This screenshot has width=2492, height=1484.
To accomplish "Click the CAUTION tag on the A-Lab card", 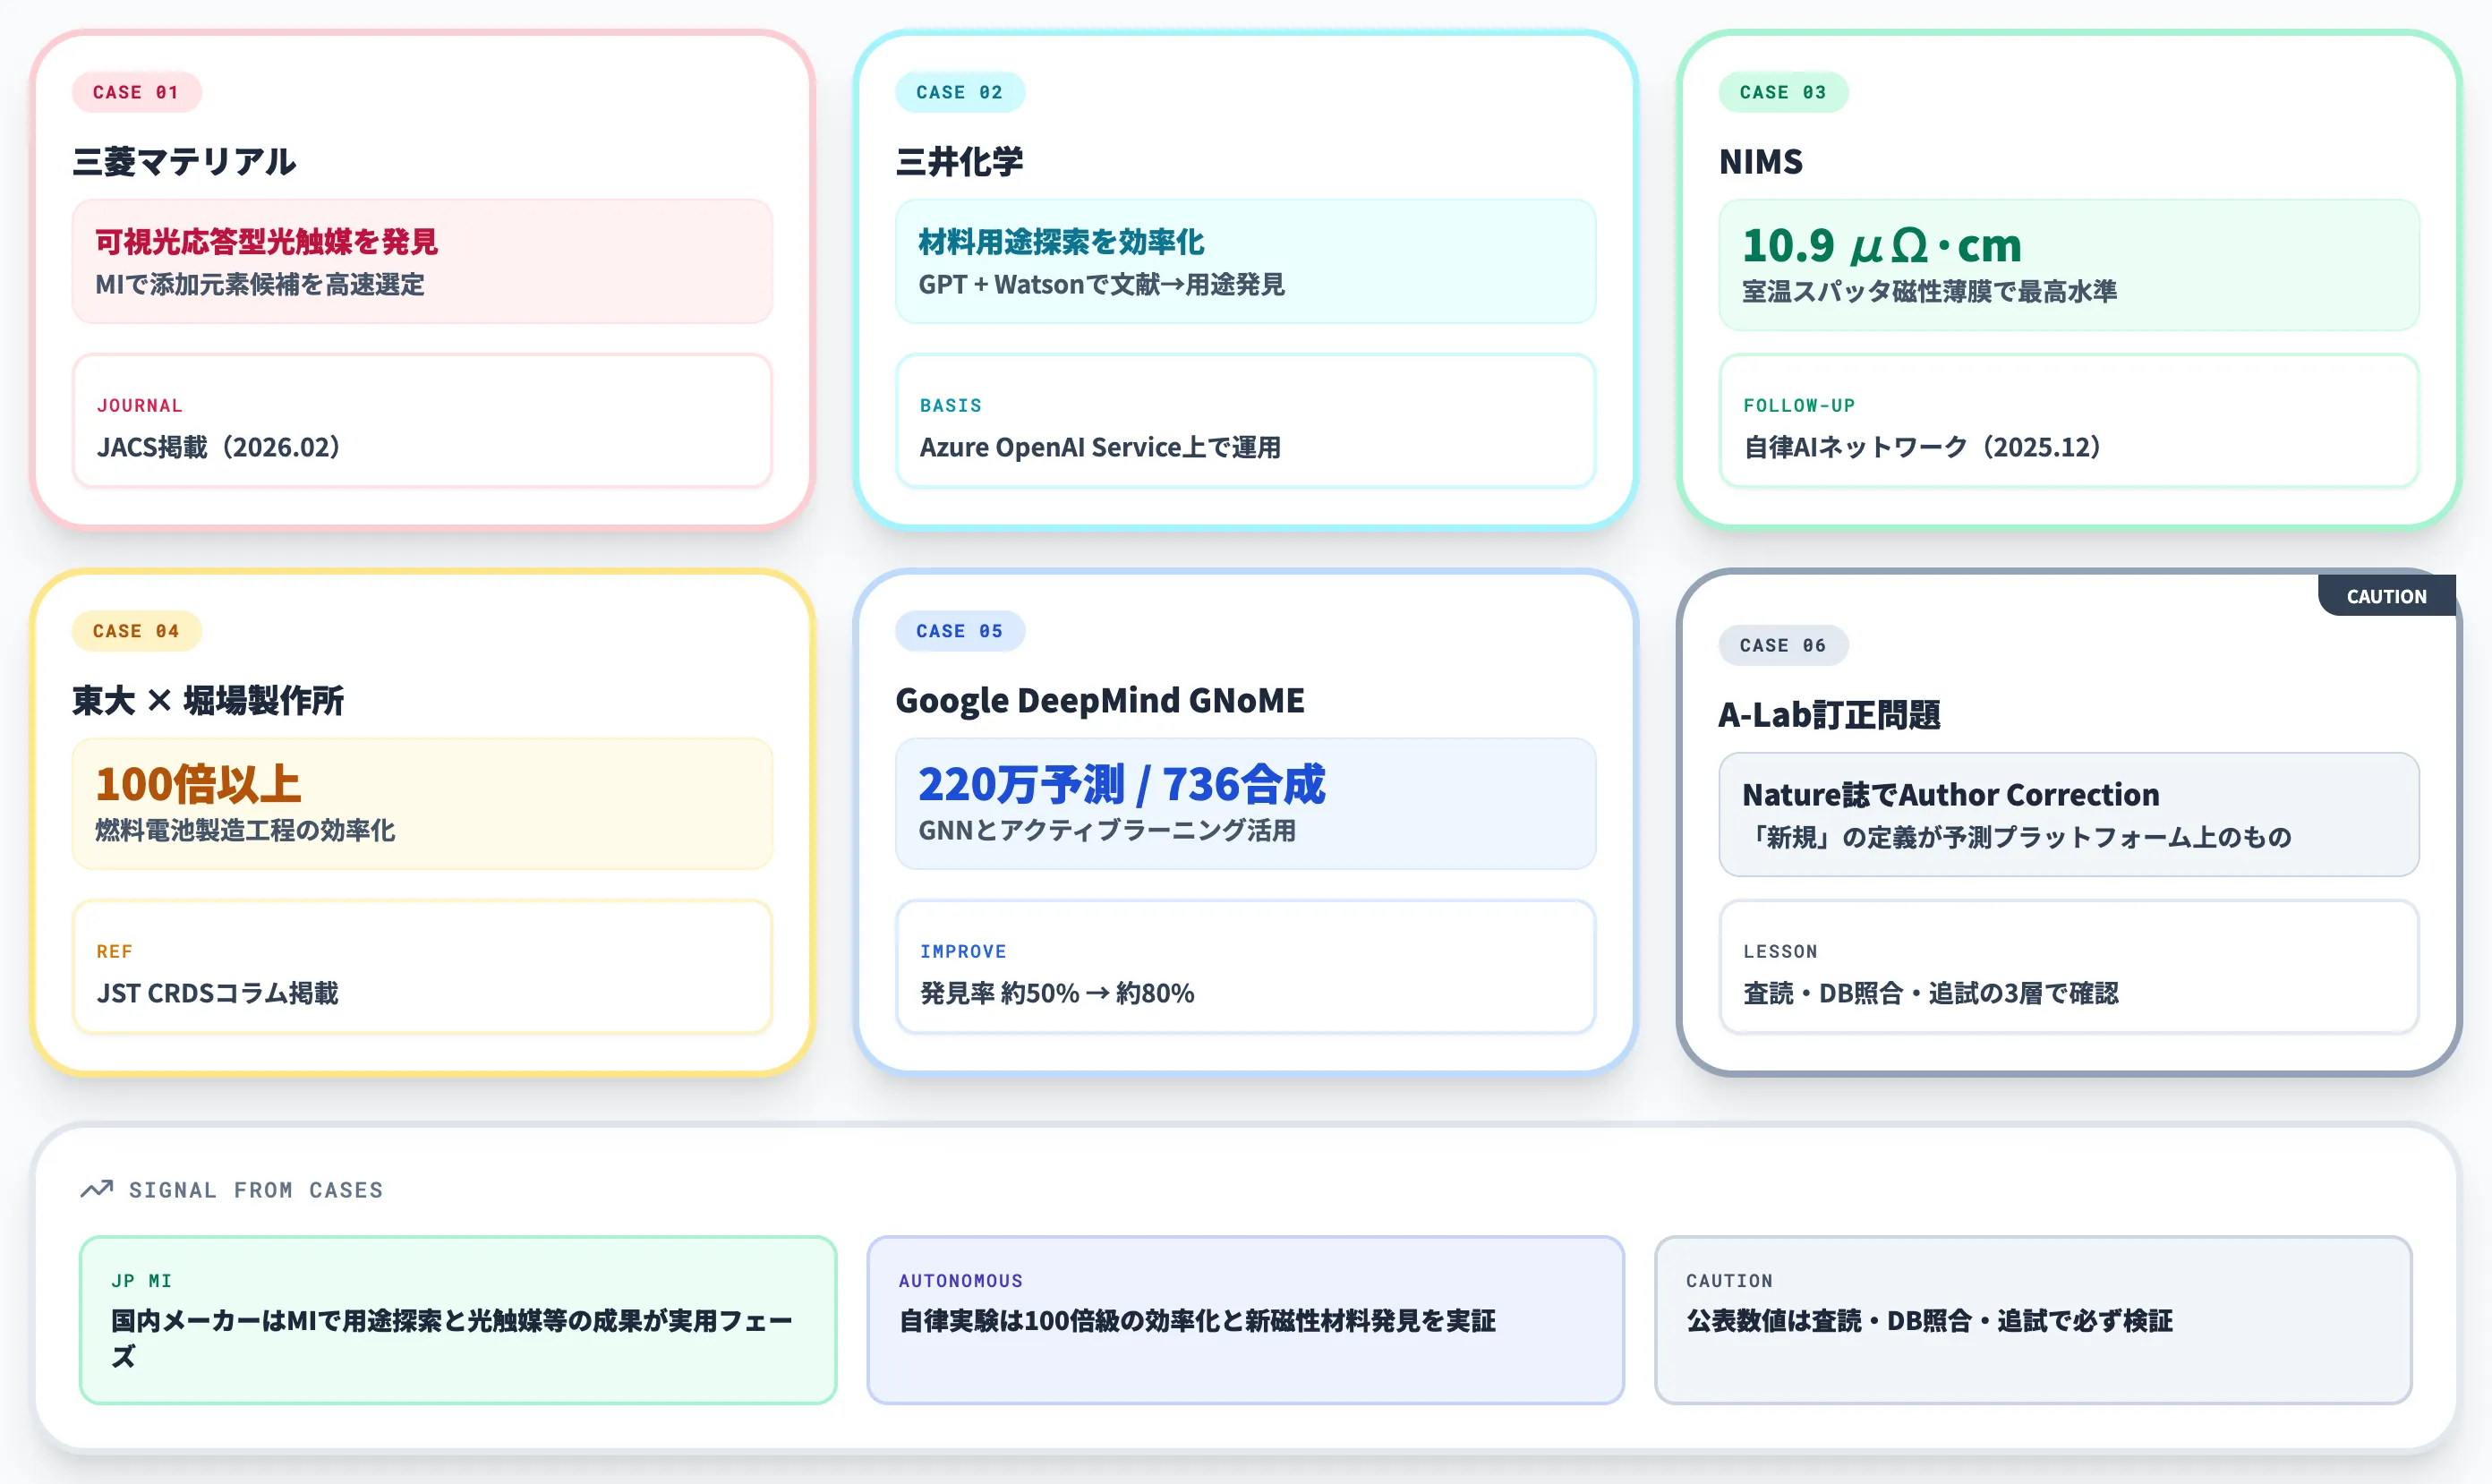I will 2386,596.
